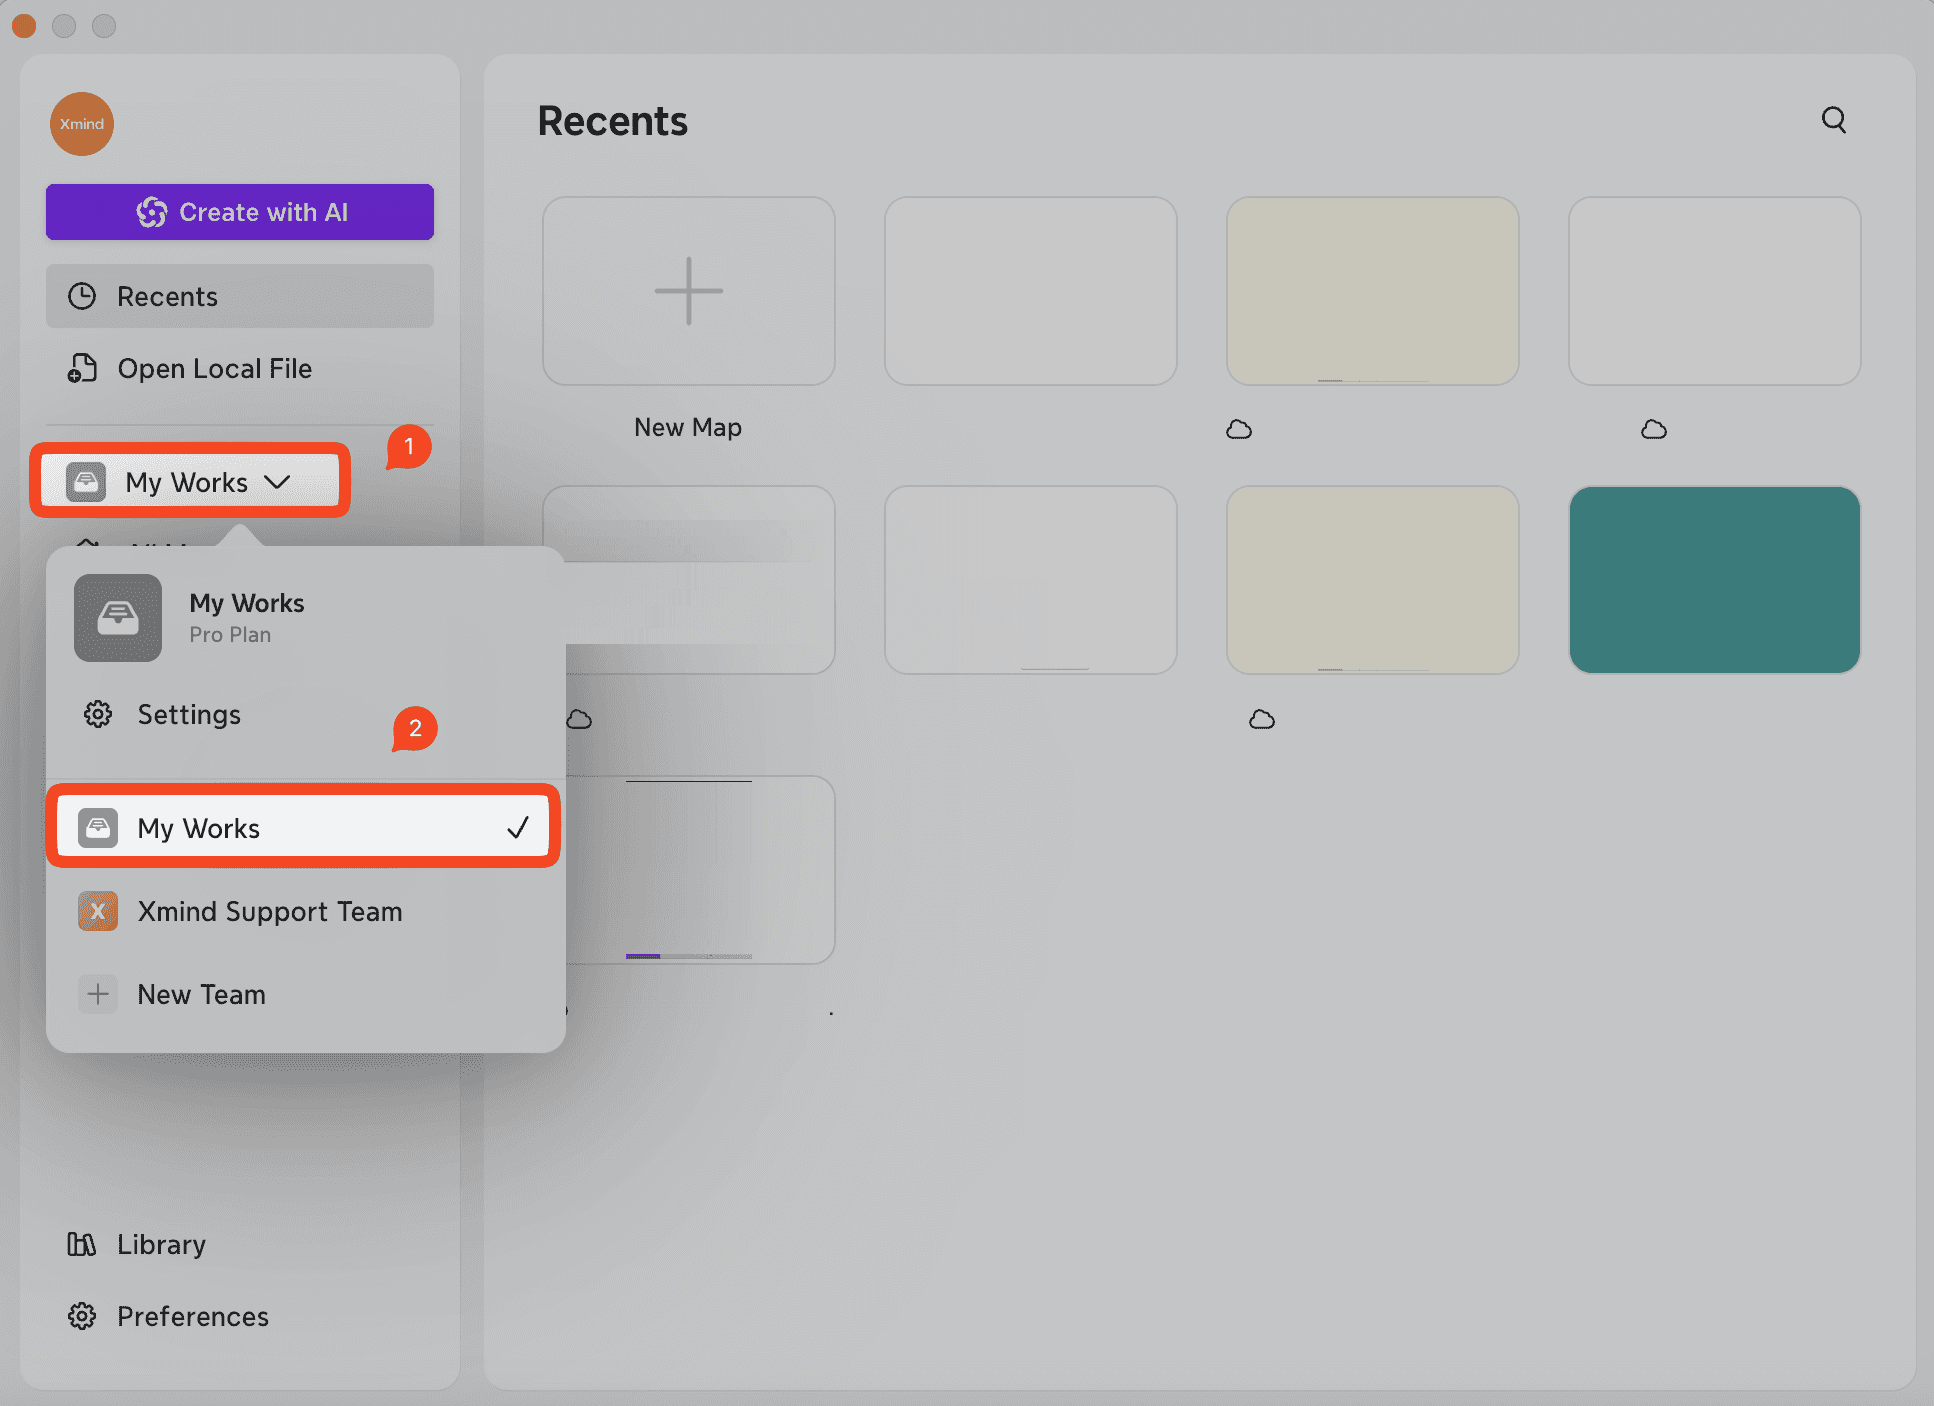Click the checkmark on My Works row
1934x1406 pixels.
(x=517, y=828)
